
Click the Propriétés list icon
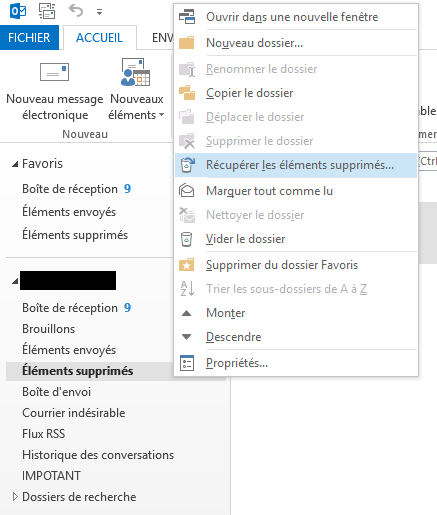click(187, 363)
